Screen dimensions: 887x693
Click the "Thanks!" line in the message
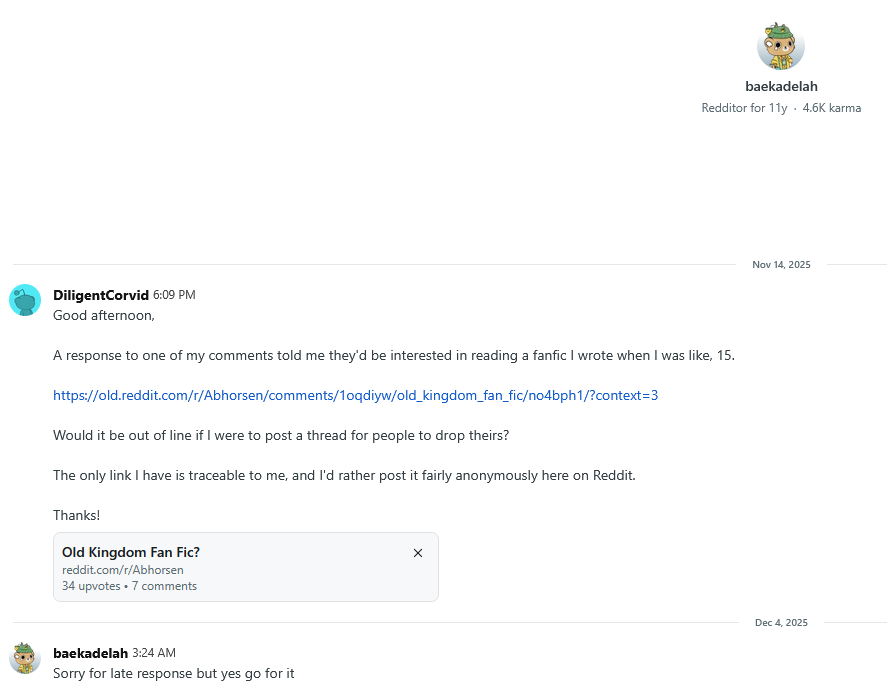[x=76, y=515]
